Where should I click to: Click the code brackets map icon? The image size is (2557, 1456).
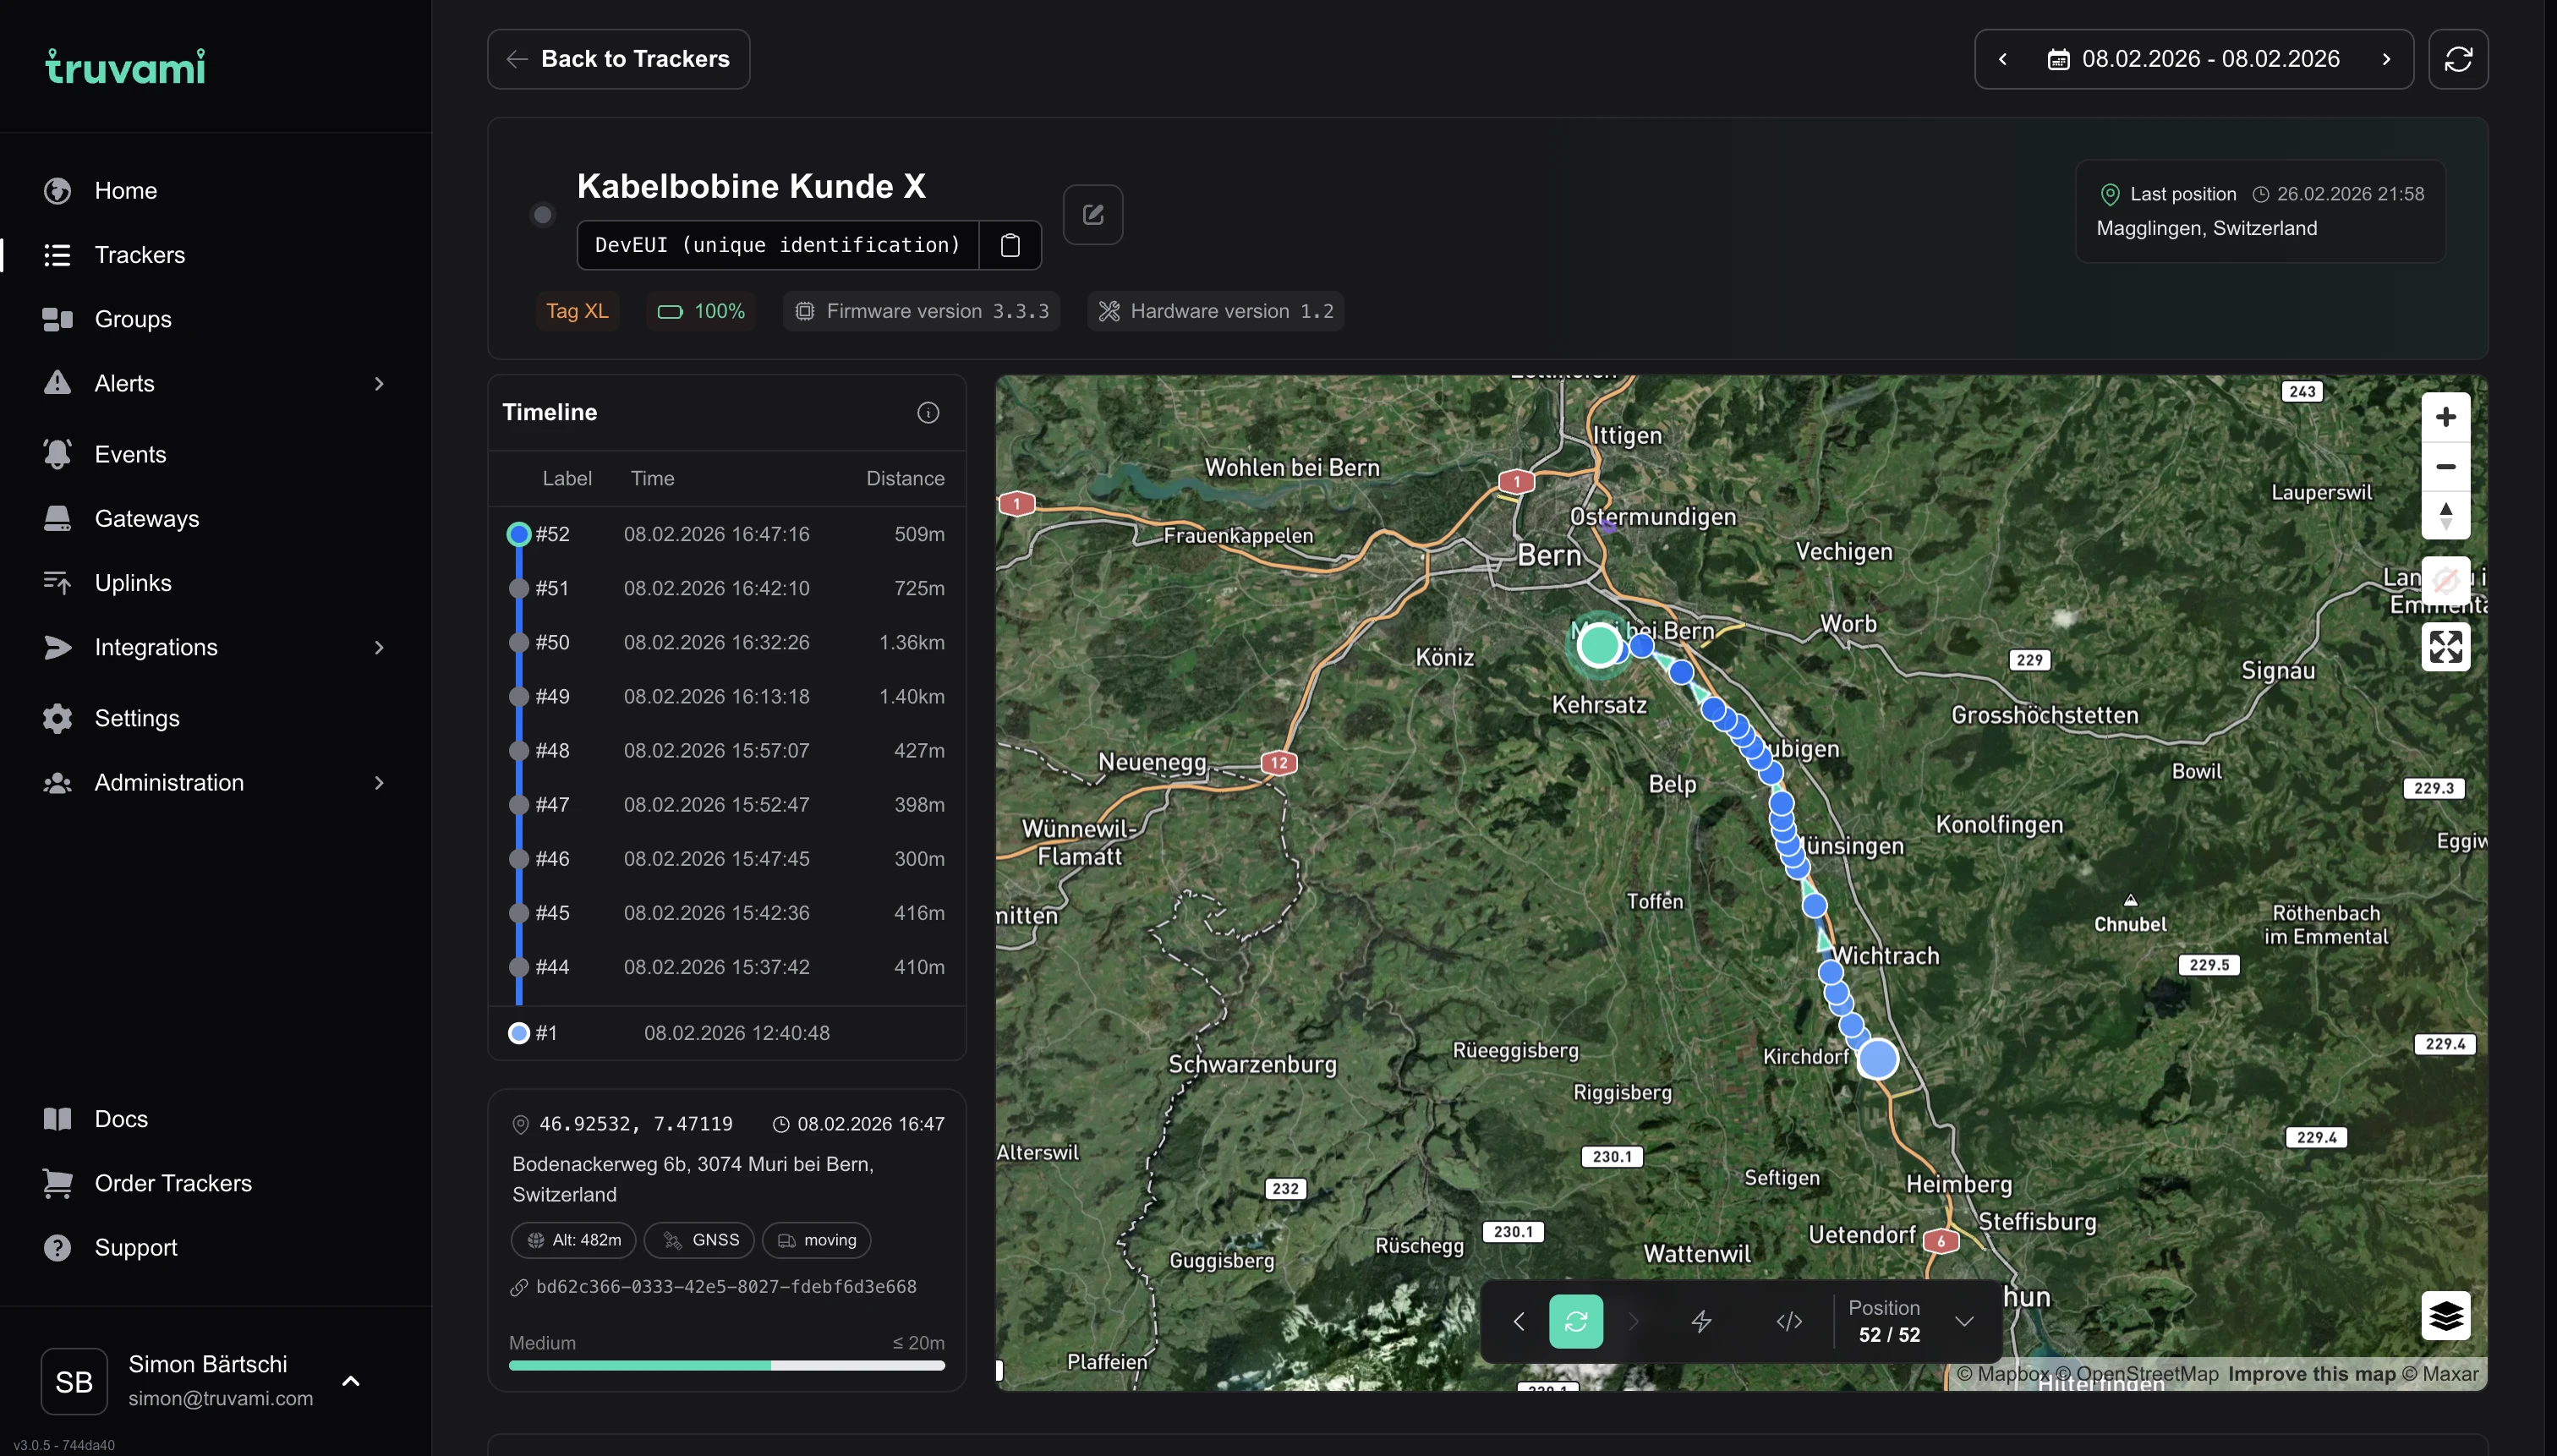click(x=1789, y=1322)
